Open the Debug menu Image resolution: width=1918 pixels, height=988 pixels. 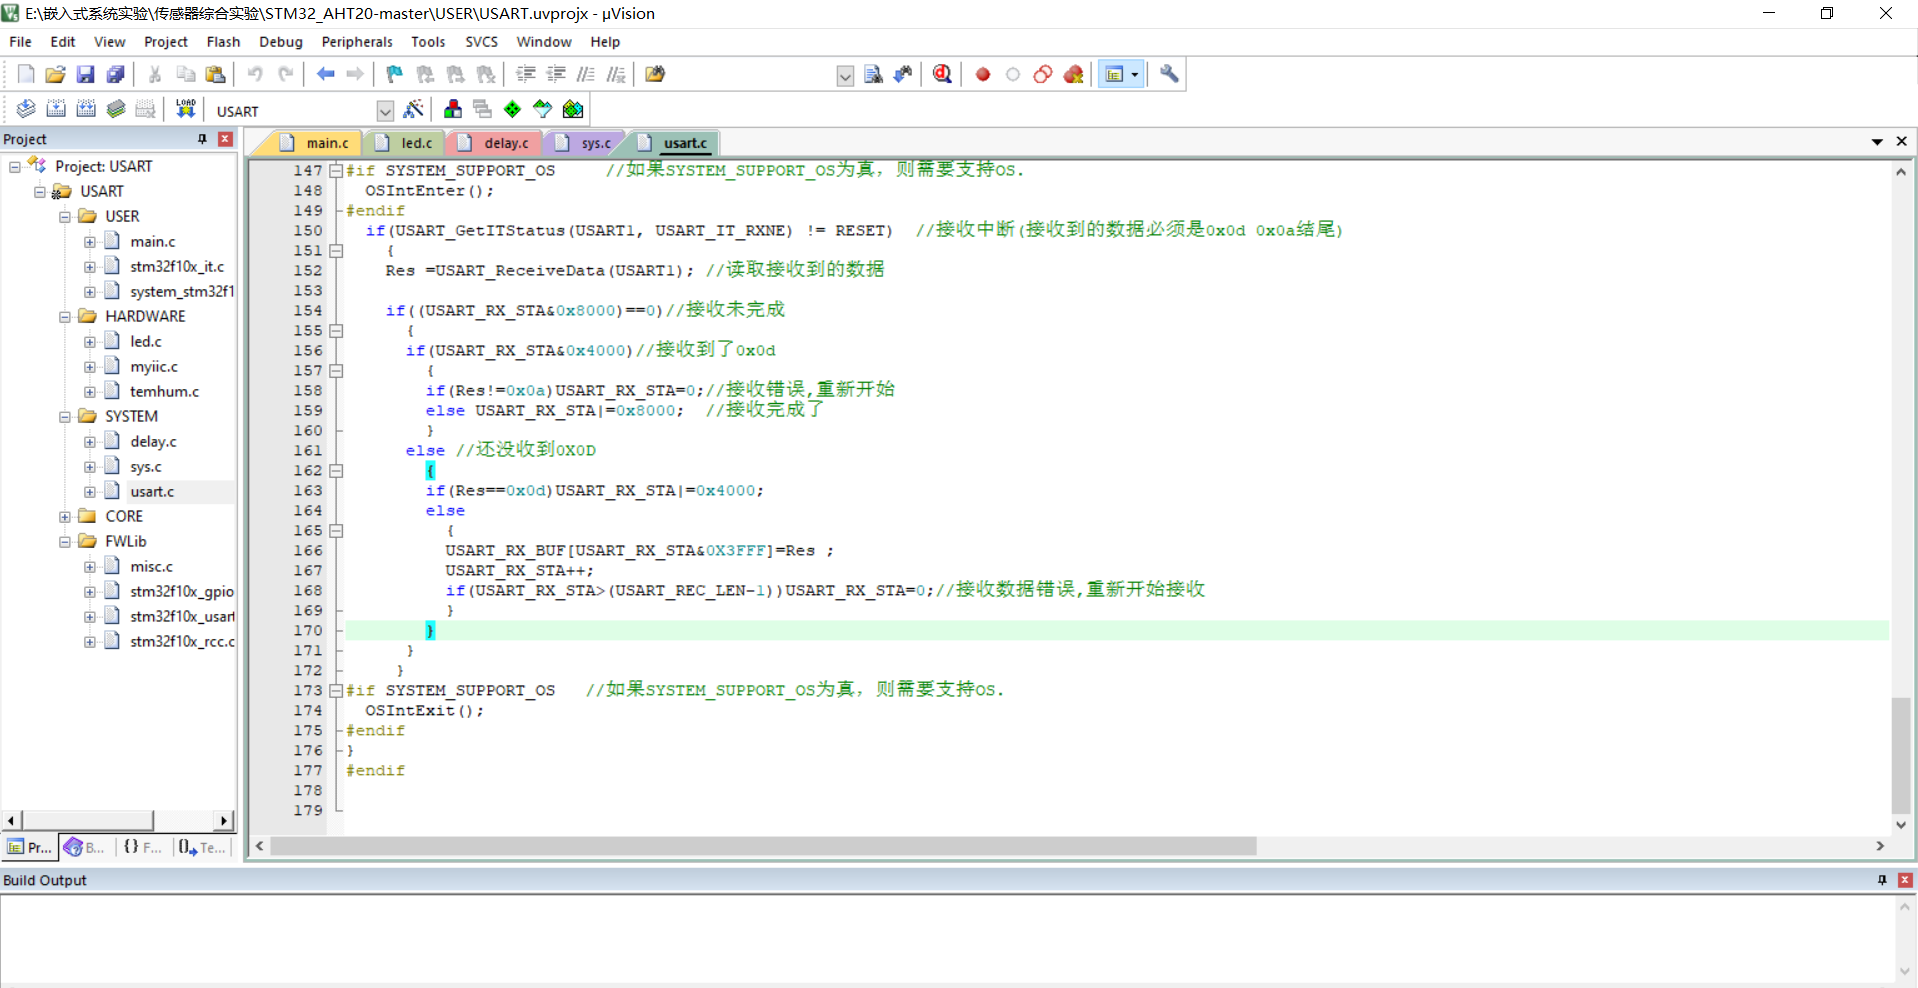281,42
